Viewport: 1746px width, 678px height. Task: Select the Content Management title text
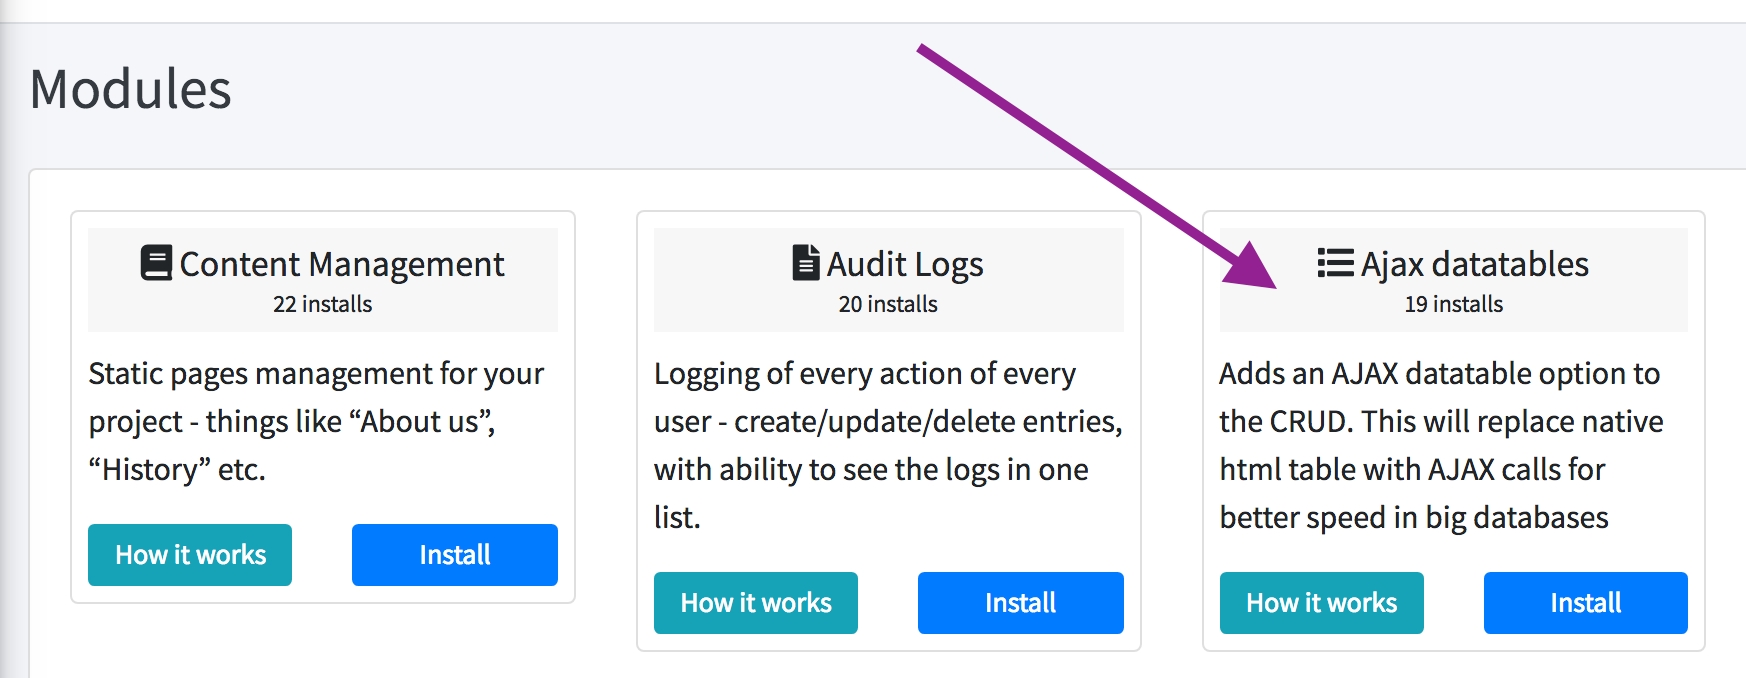[x=342, y=264]
